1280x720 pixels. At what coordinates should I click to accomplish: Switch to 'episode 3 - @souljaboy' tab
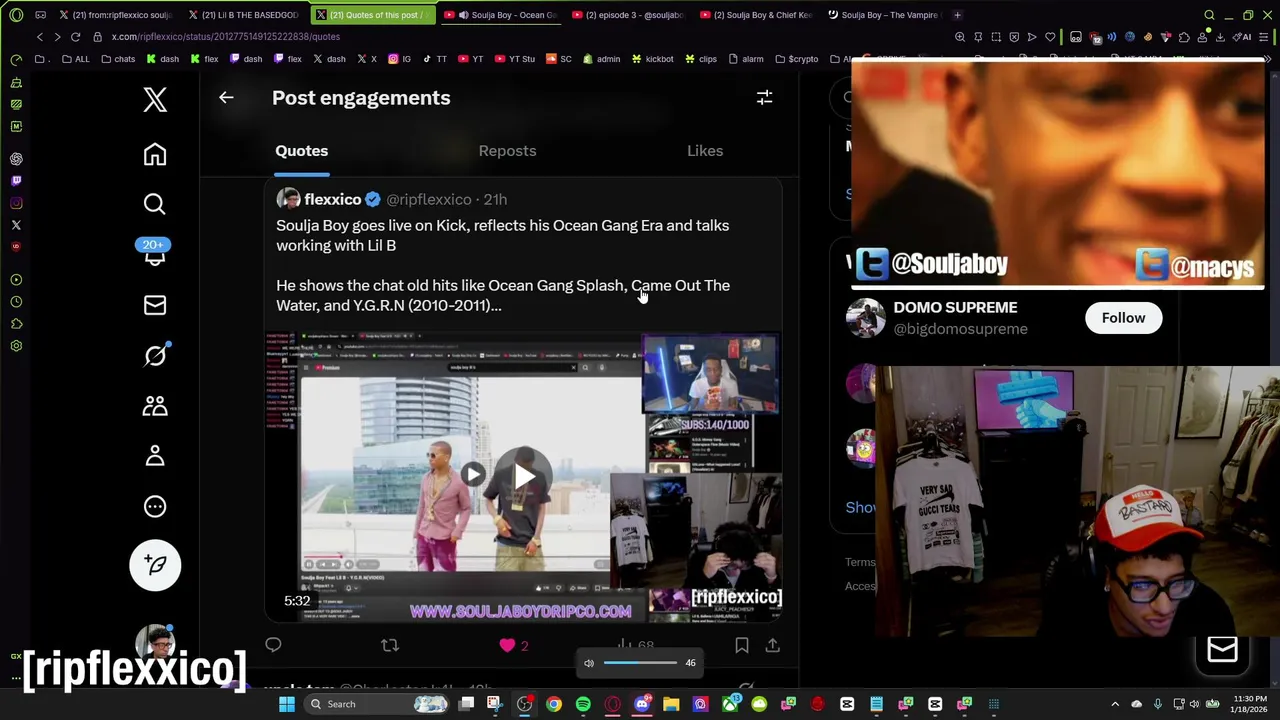(630, 15)
